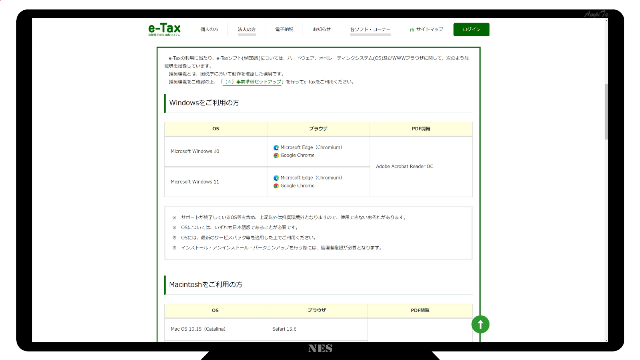The width and height of the screenshot is (640, 360).
Task: Click the OS column header in the Windows table
Action: click(x=216, y=129)
